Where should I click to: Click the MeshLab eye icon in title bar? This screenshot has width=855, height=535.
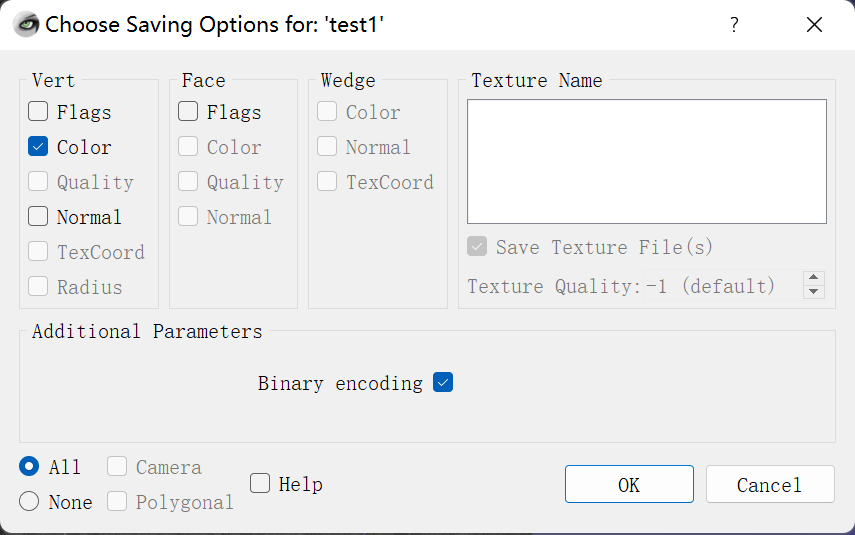(x=25, y=24)
